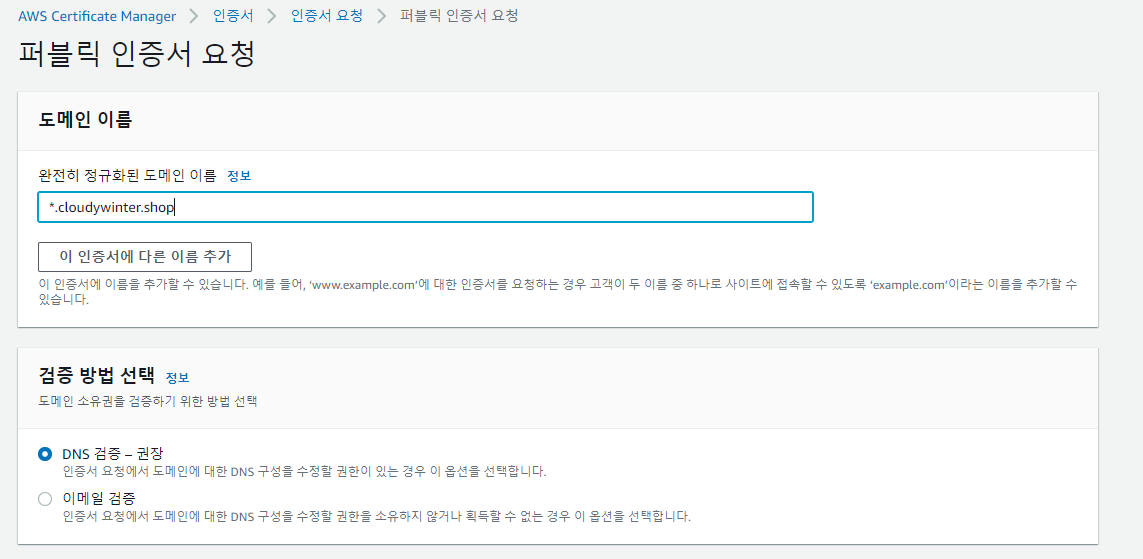Click the 검증 방법 선택 section heading
This screenshot has height=559, width=1143.
coord(96,376)
